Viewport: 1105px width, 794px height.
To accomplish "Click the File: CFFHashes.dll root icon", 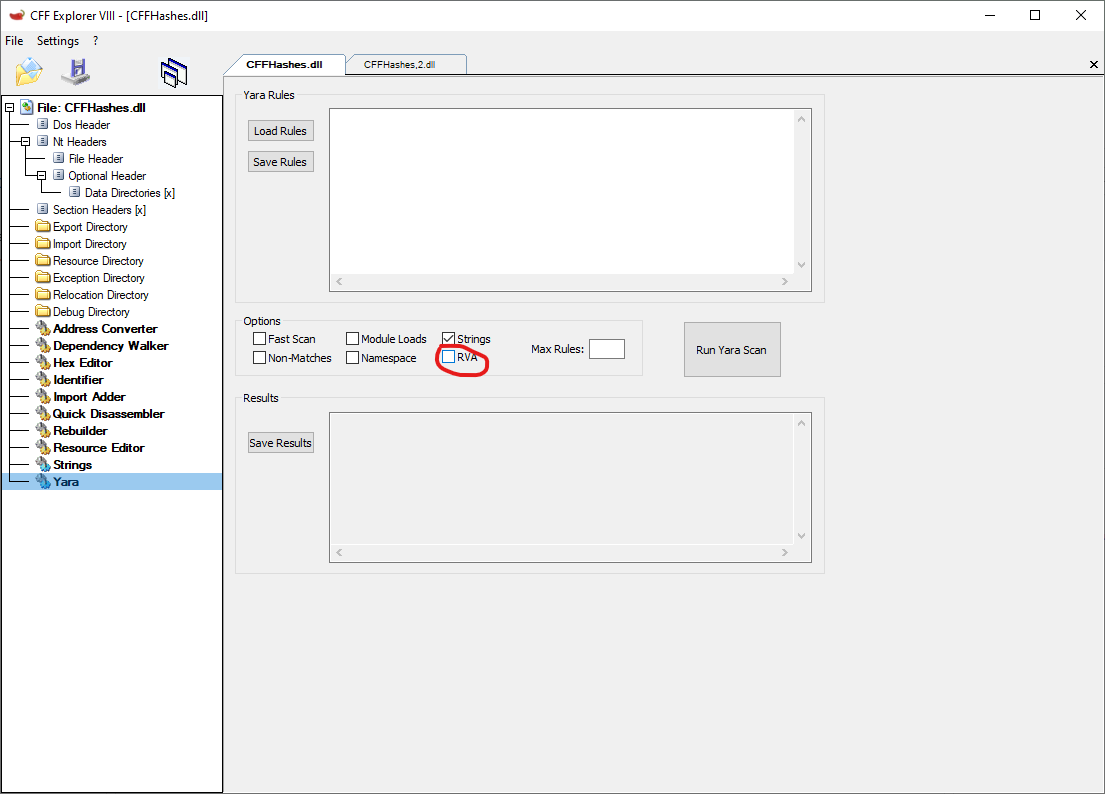I will tap(27, 108).
